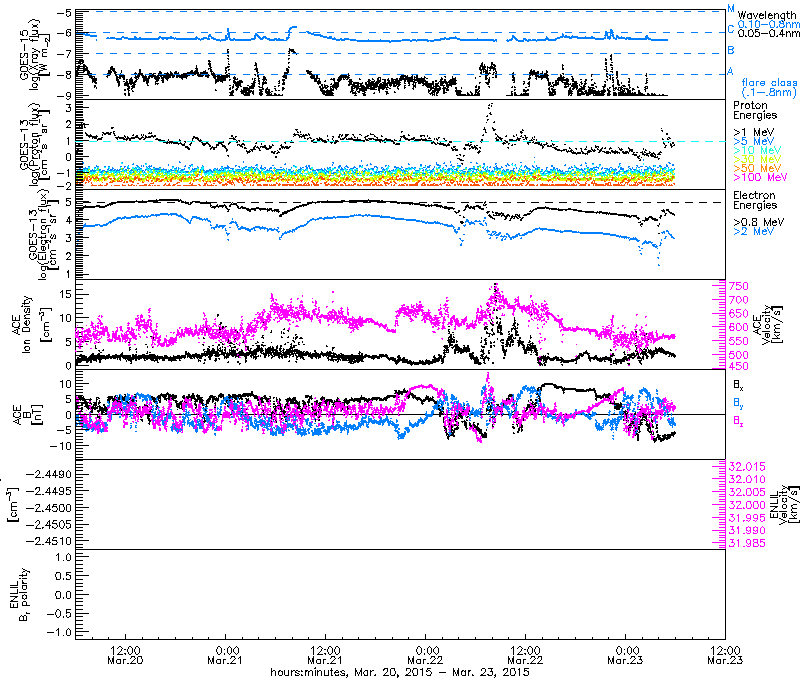Viewport: 800px width, 680px height.
Task: Select the A flare class marker
Action: (x=731, y=71)
